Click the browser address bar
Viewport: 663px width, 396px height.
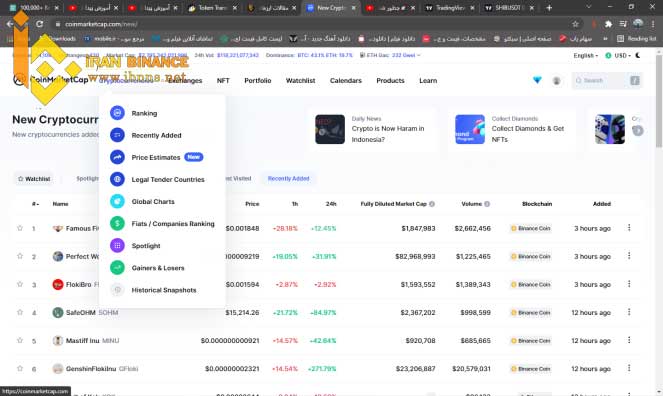coord(313,24)
